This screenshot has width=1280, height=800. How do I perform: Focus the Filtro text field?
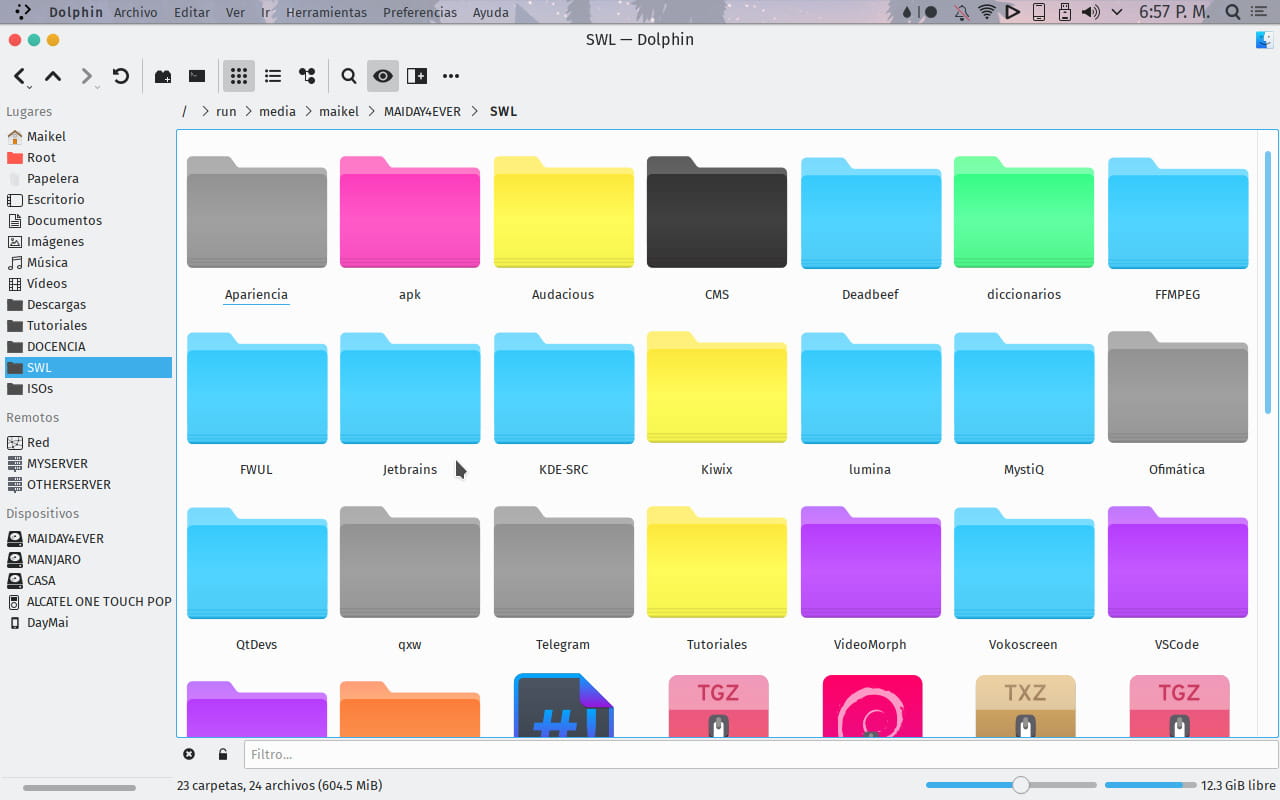761,754
